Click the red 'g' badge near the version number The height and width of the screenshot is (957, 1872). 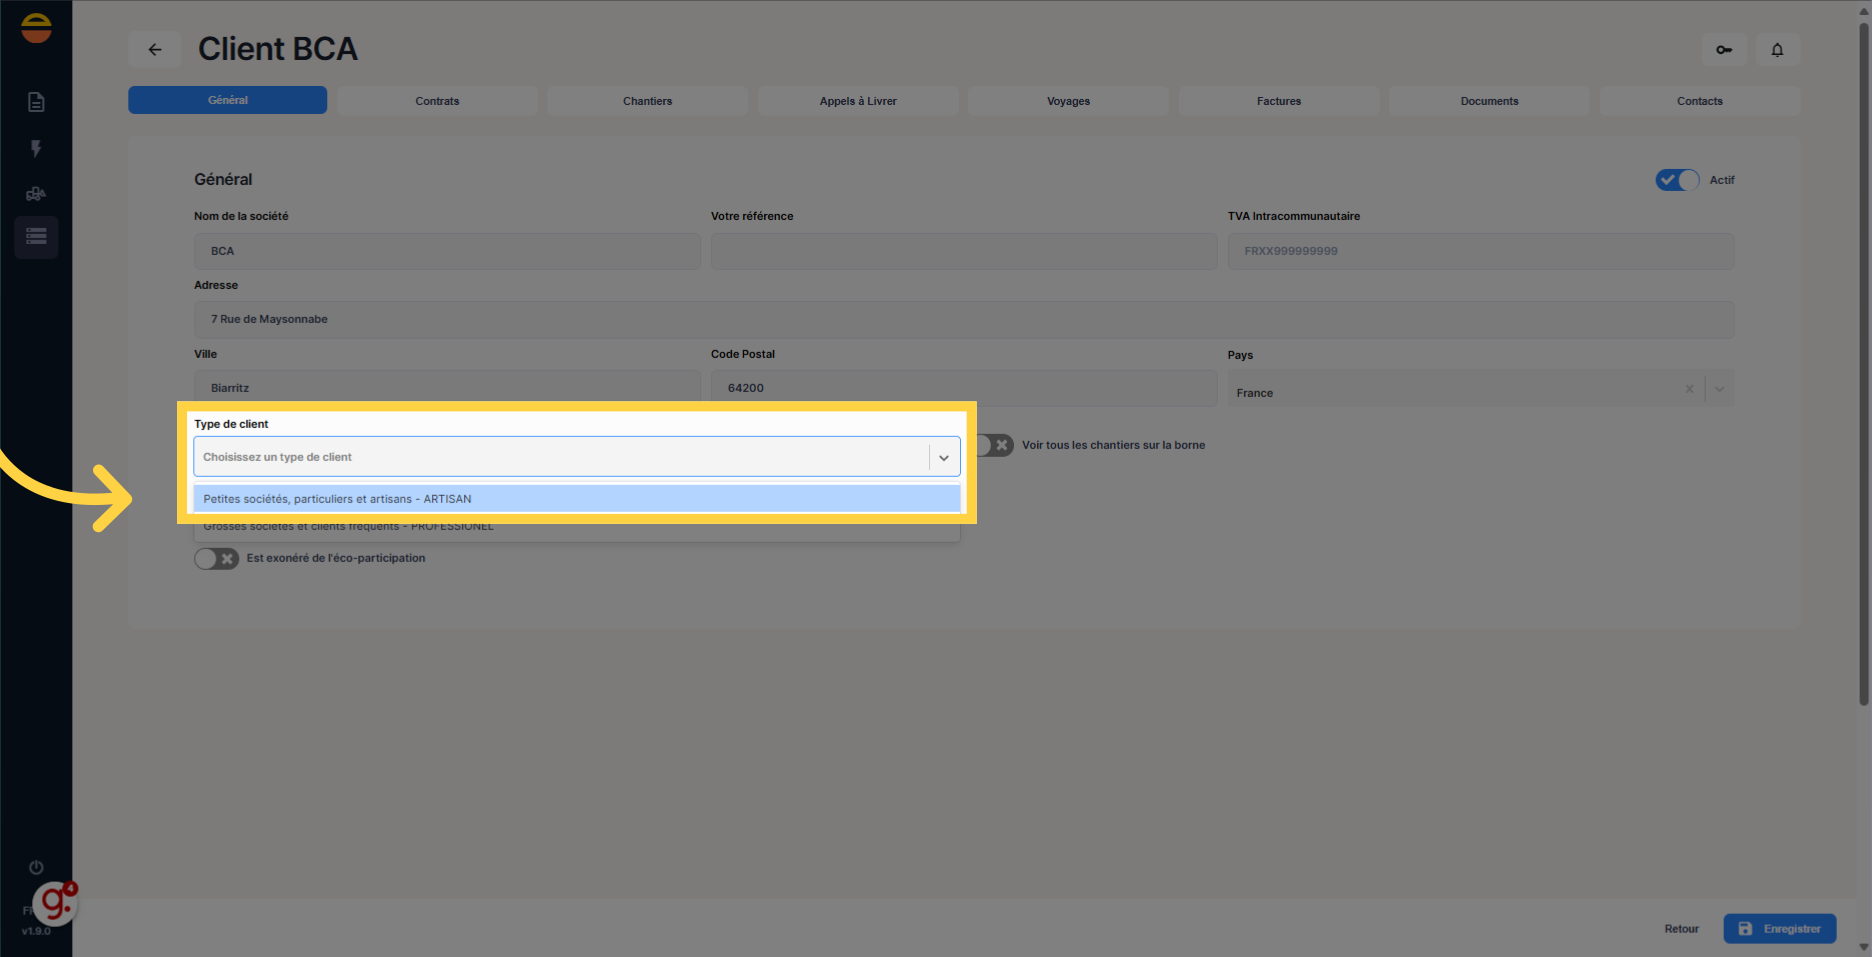pos(55,903)
